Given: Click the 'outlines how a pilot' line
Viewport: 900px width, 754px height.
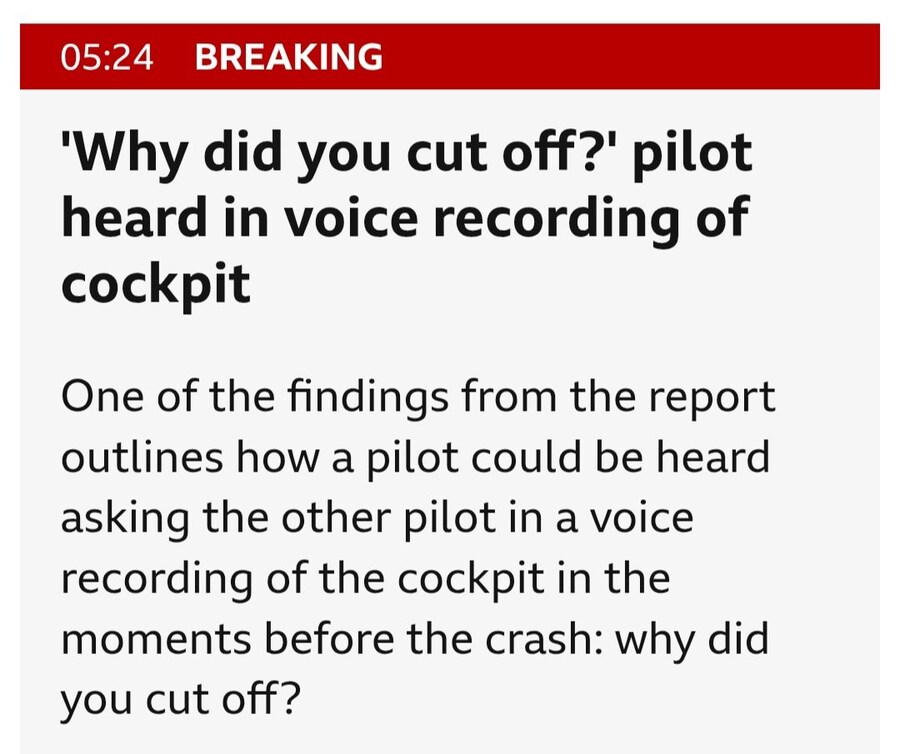Looking at the screenshot, I should (x=260, y=458).
